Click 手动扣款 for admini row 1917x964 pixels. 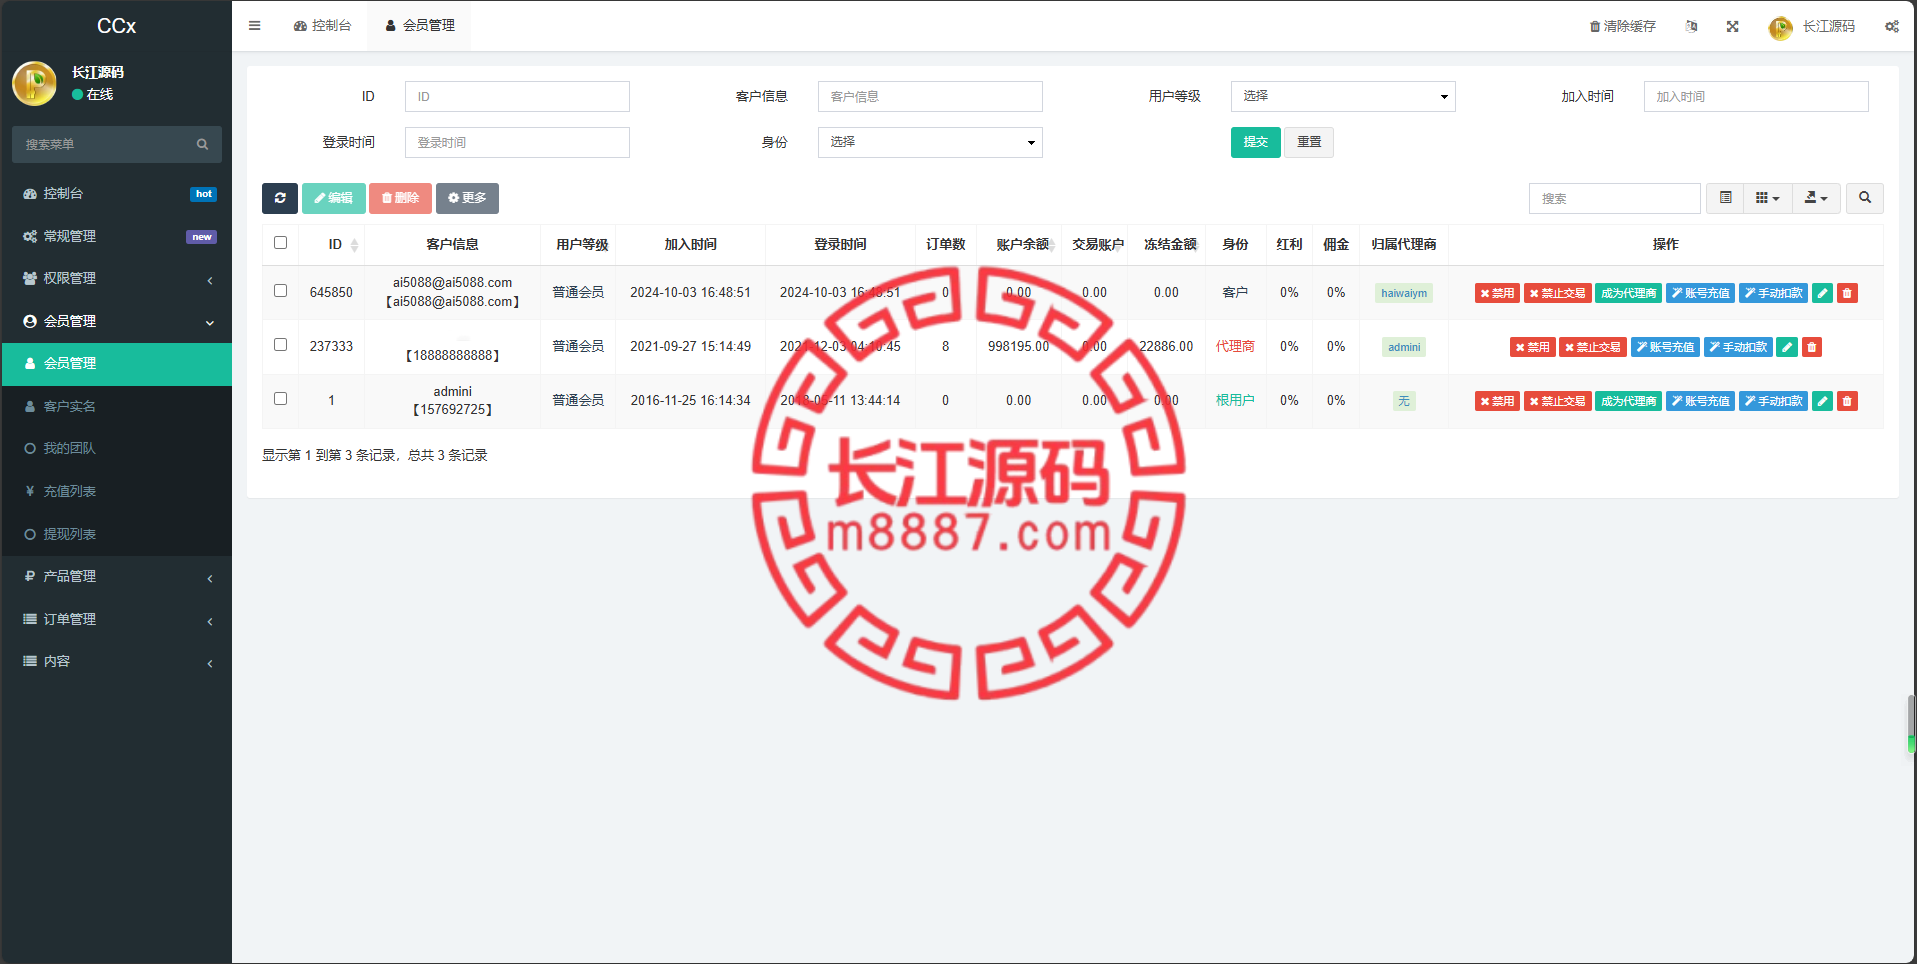coord(1773,401)
